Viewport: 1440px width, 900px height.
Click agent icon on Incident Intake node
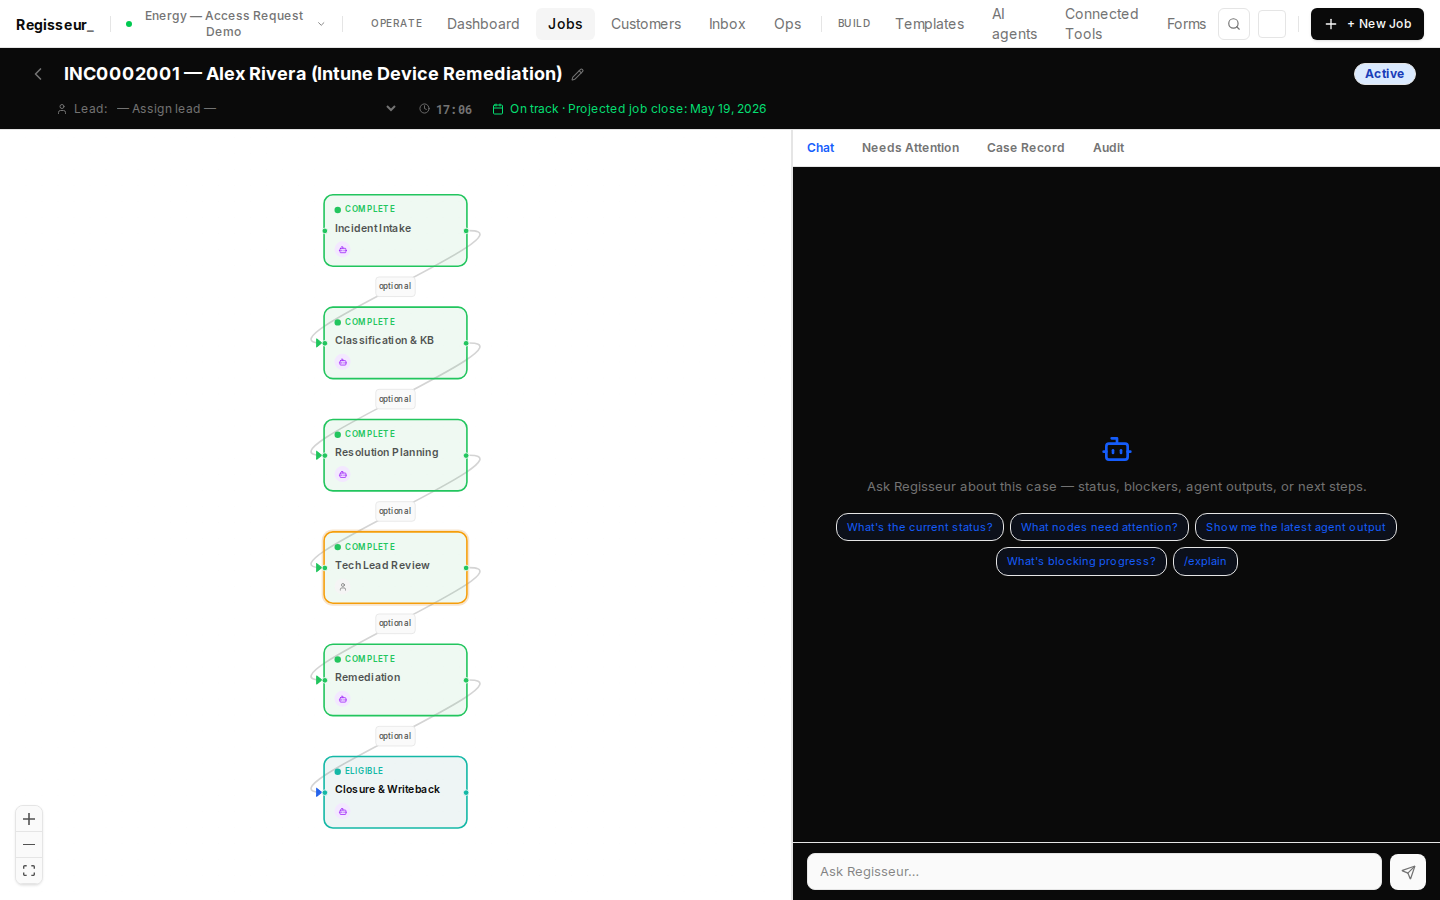point(343,250)
